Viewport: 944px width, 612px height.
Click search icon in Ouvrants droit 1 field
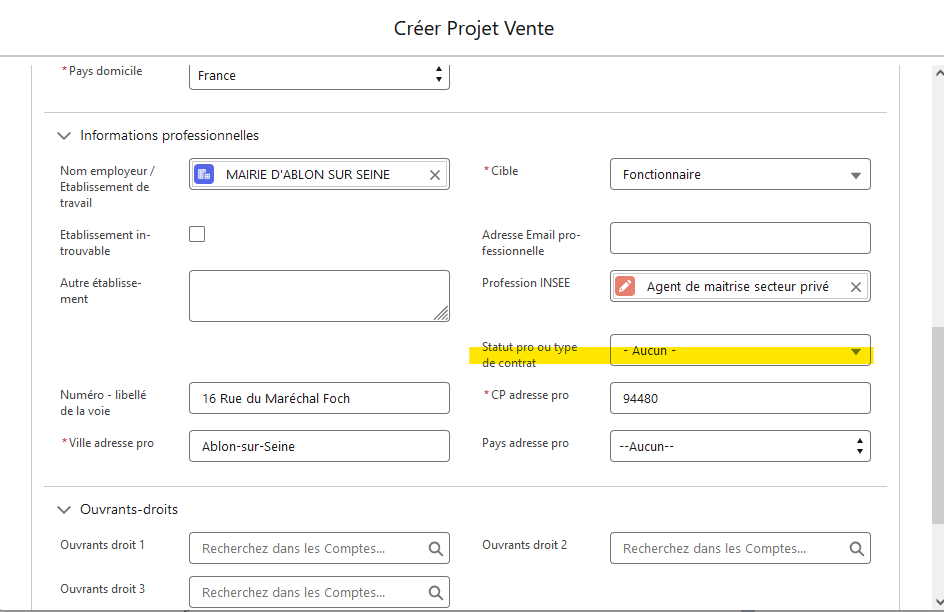[x=435, y=549]
